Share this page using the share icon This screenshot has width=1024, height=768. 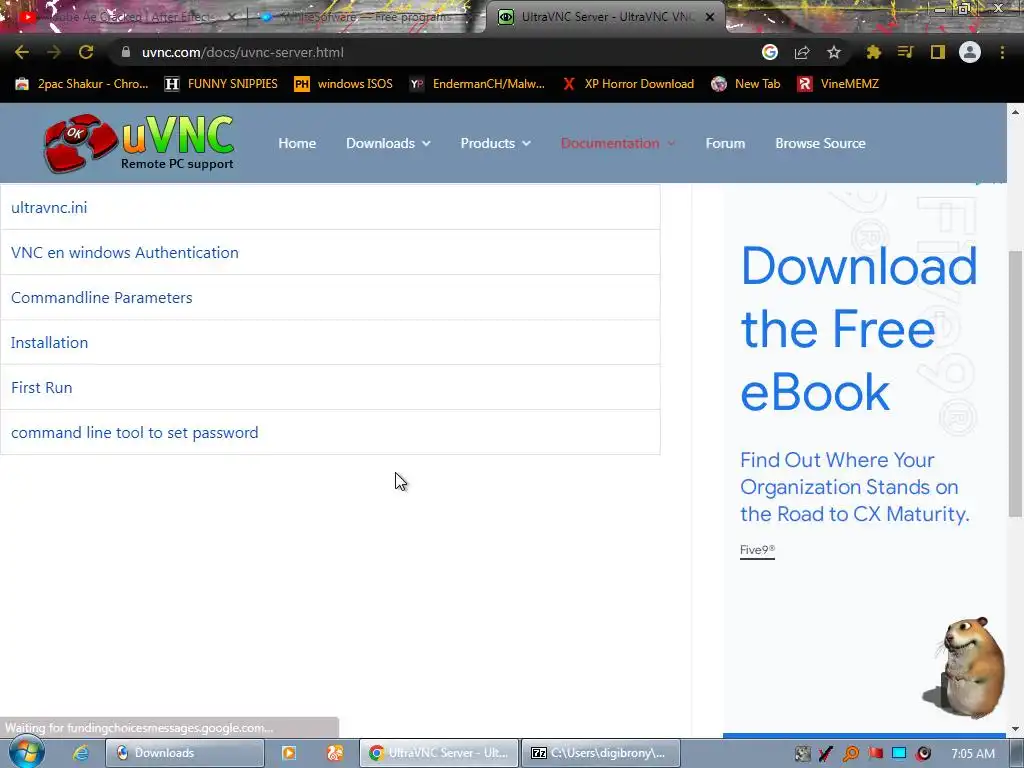(x=802, y=52)
